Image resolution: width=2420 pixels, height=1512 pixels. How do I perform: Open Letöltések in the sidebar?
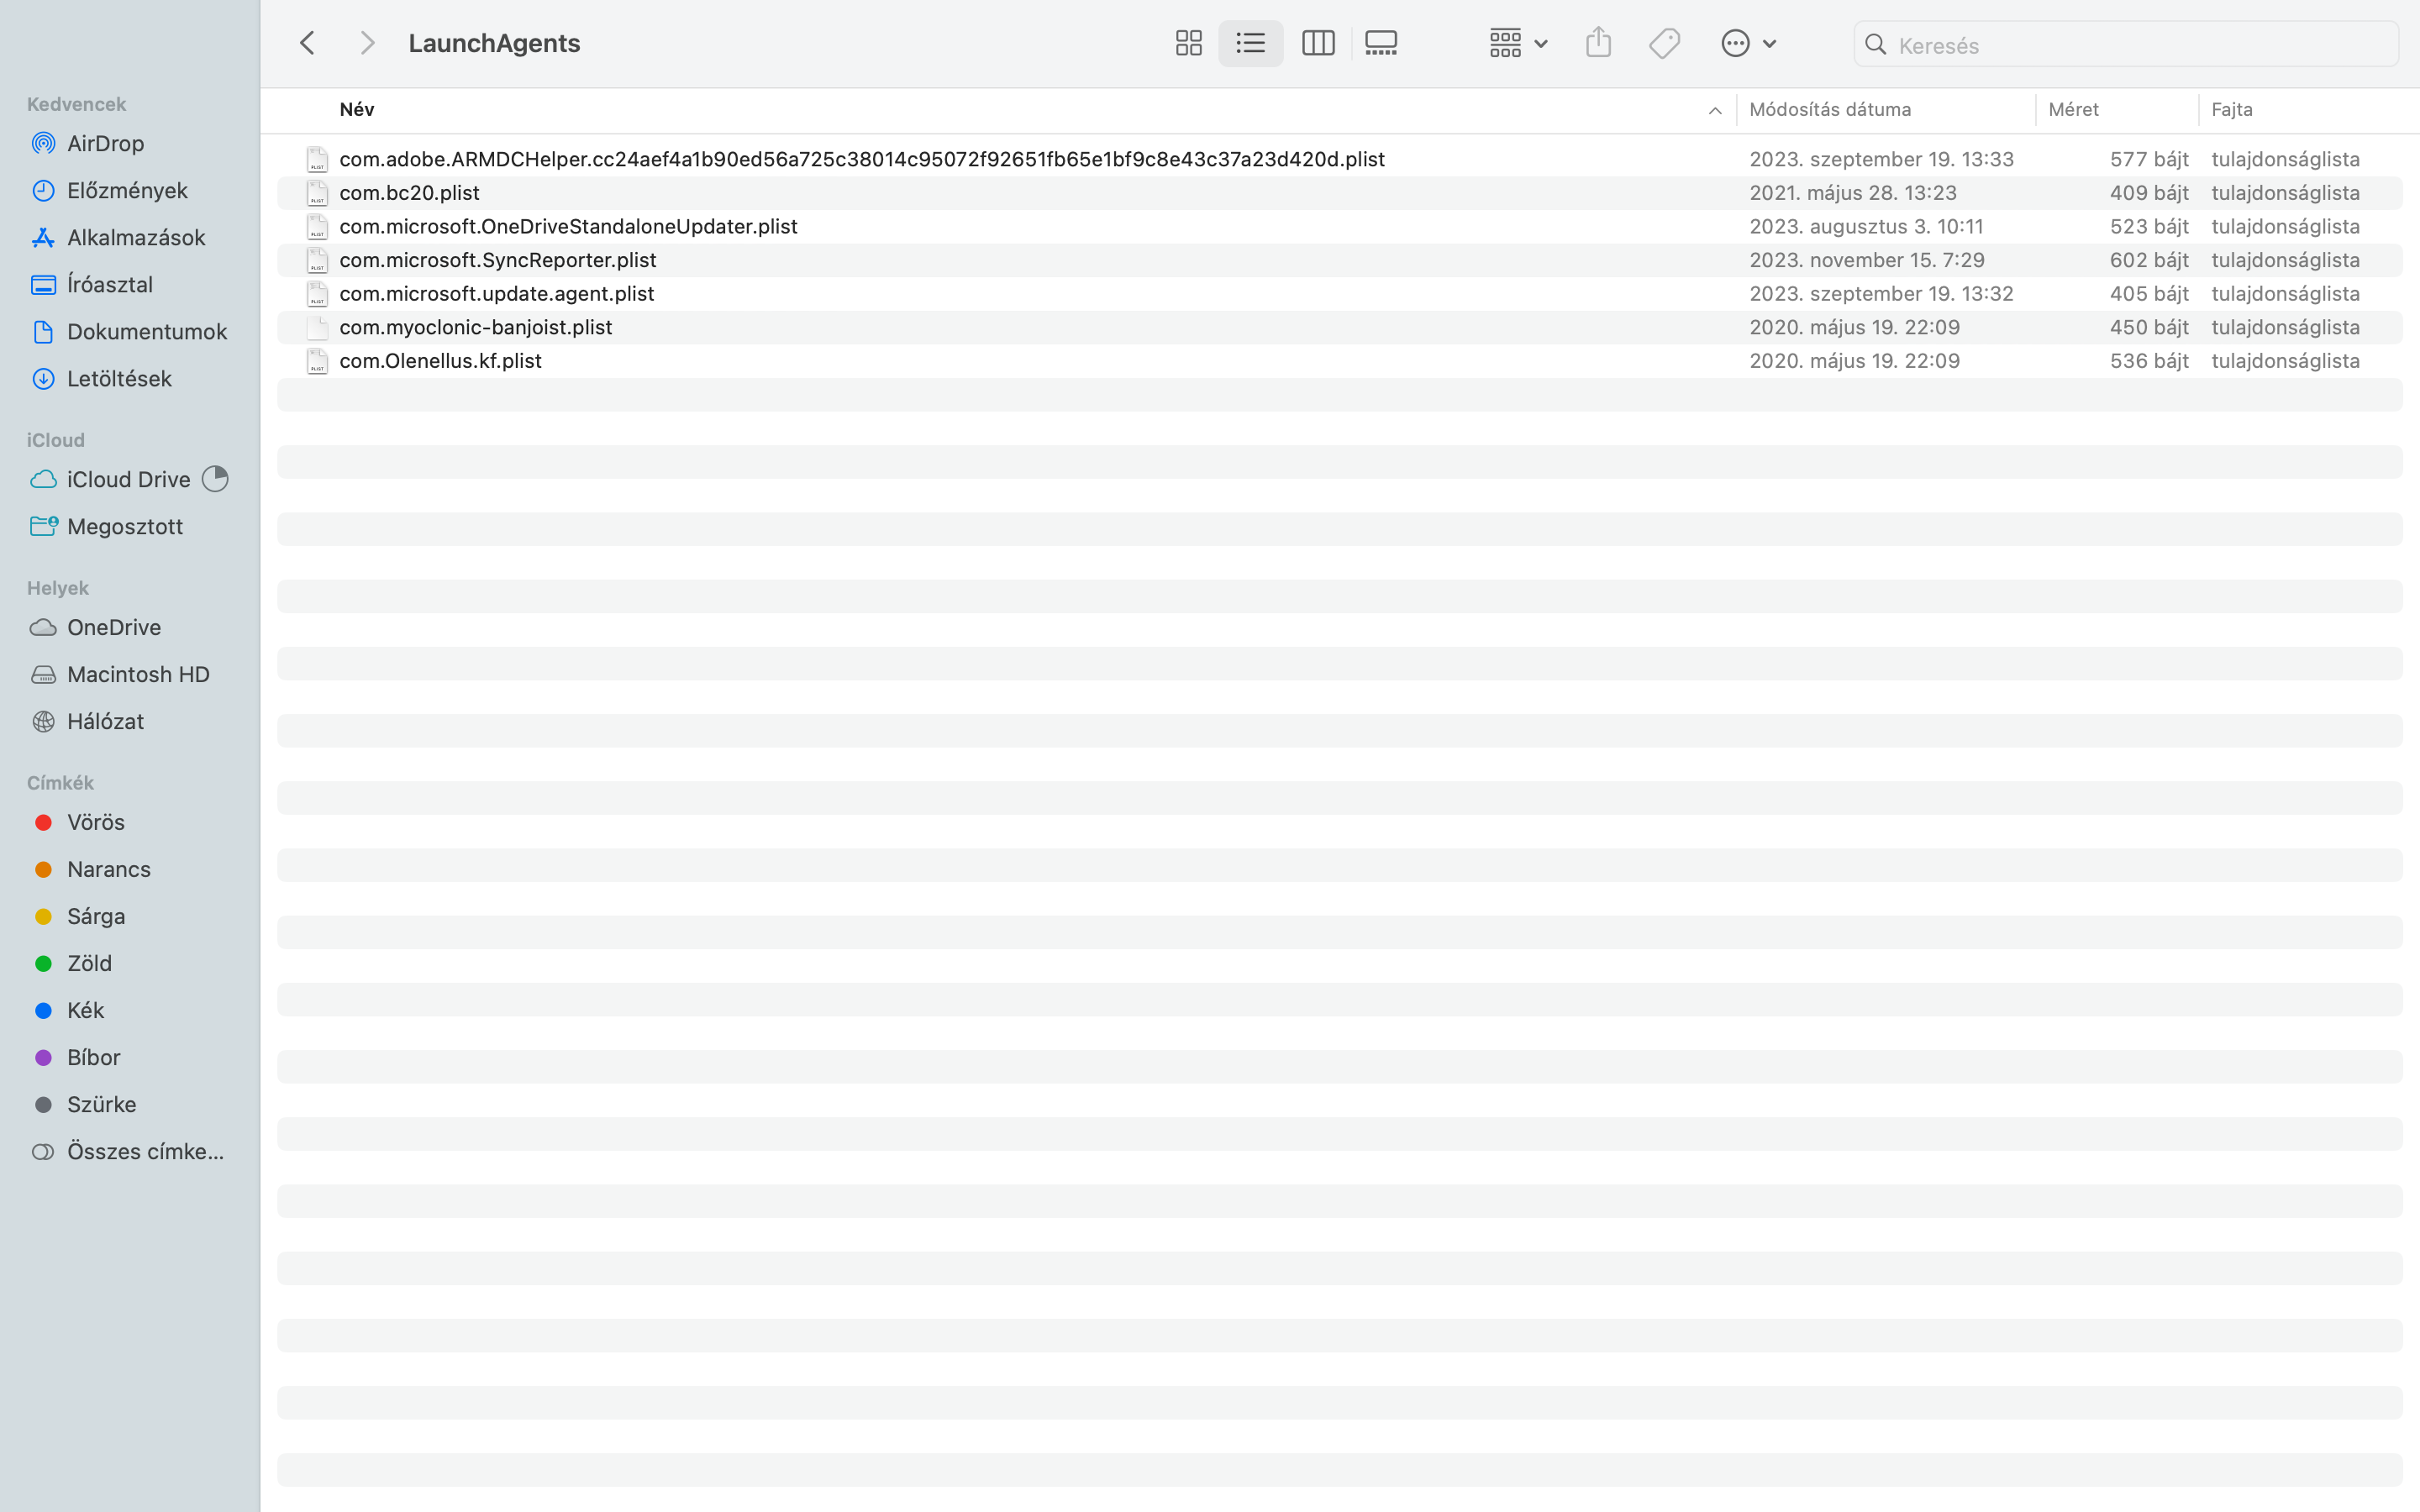pos(119,378)
